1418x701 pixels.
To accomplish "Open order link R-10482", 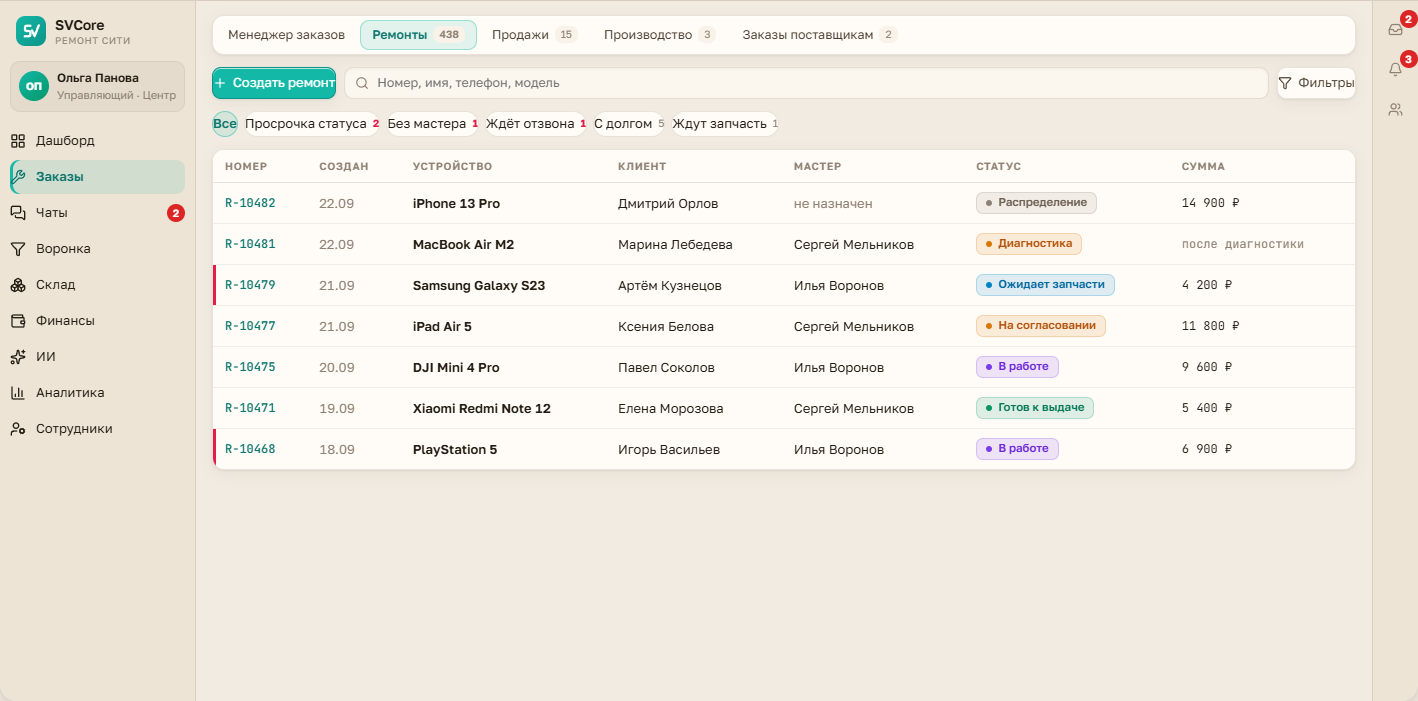I will pos(250,203).
